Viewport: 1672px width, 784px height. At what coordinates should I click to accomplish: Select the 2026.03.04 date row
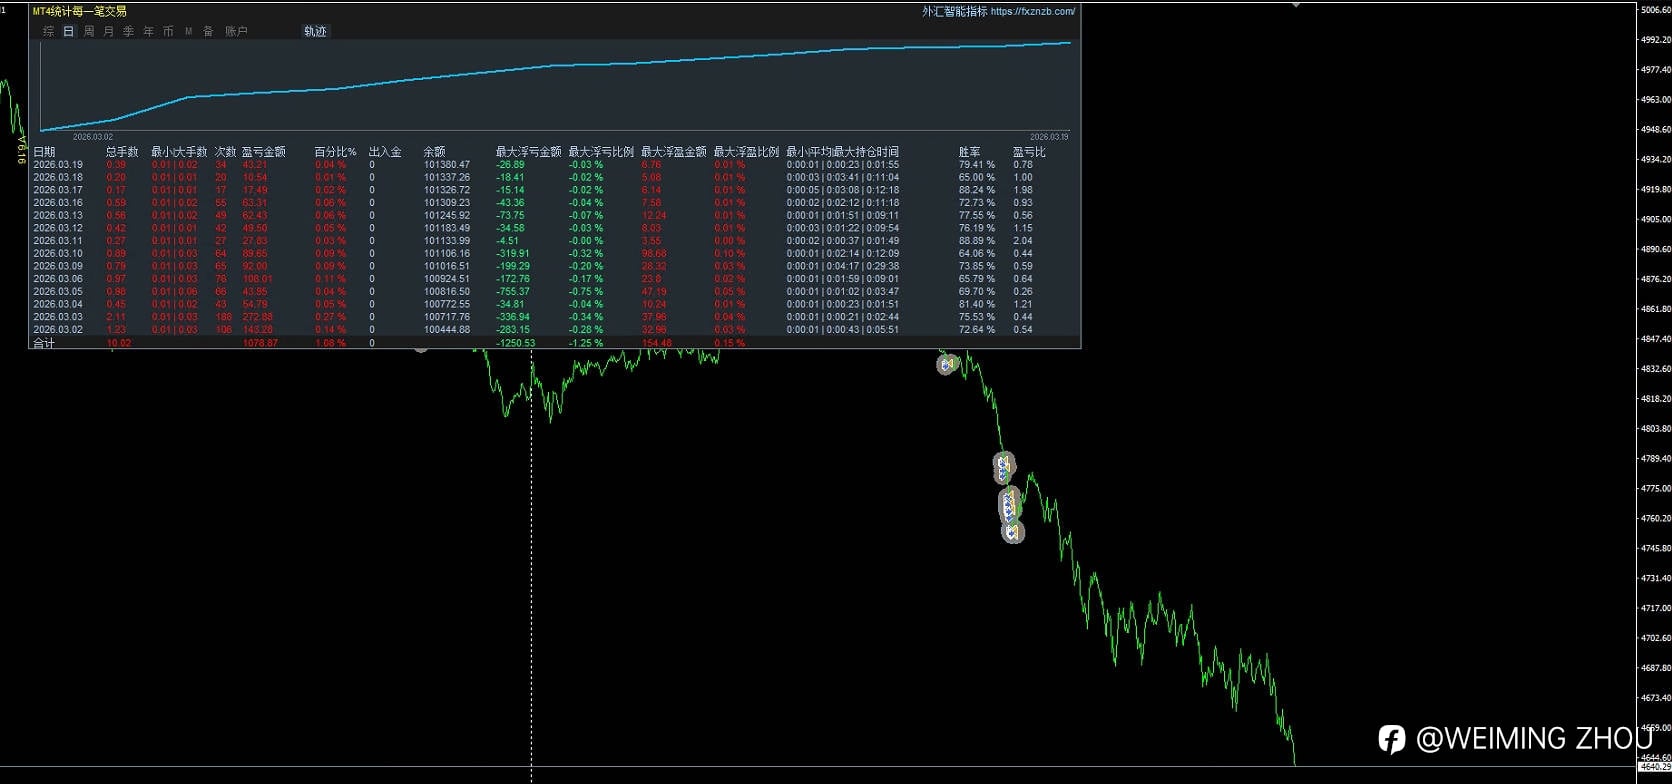(x=58, y=304)
